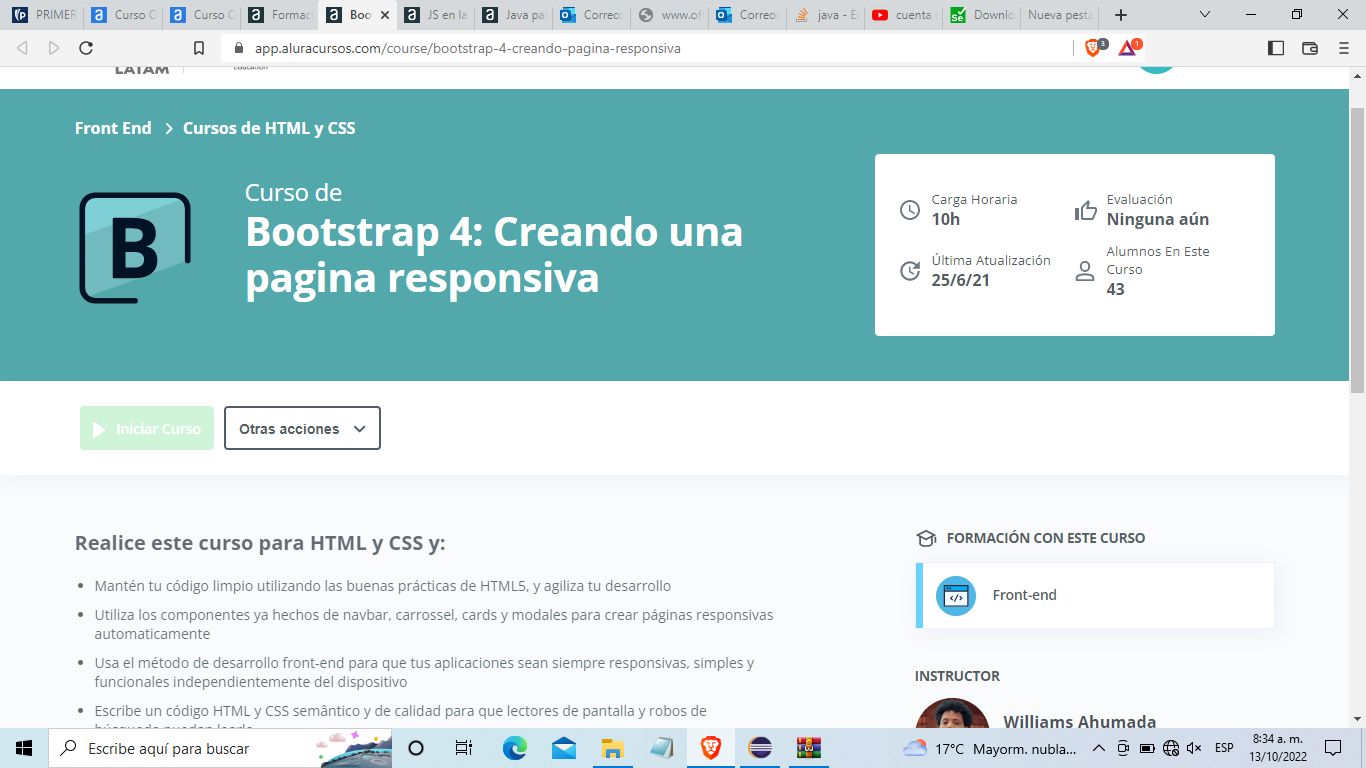
Task: Open Mail app from taskbar
Action: [x=563, y=748]
